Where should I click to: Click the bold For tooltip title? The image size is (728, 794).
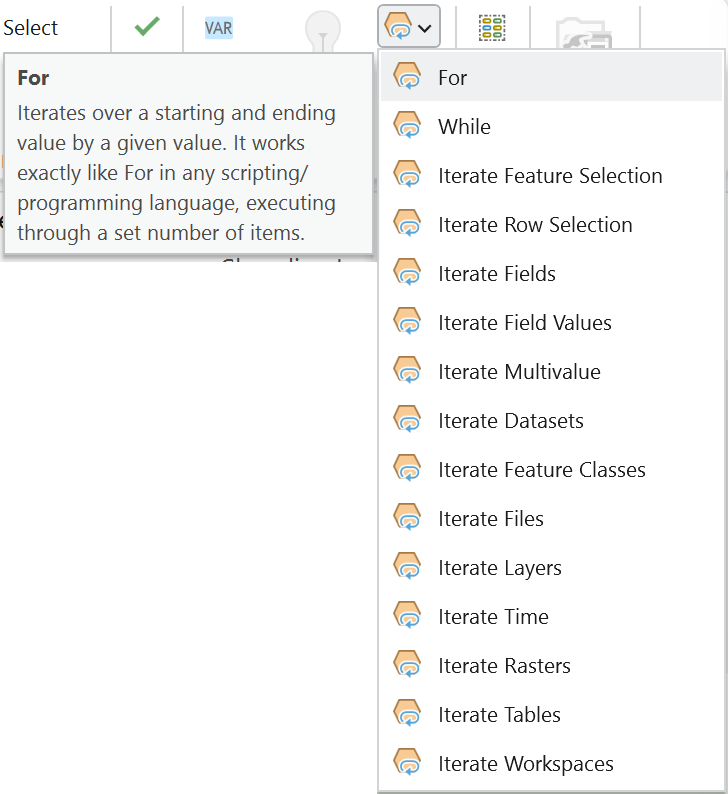(x=33, y=78)
